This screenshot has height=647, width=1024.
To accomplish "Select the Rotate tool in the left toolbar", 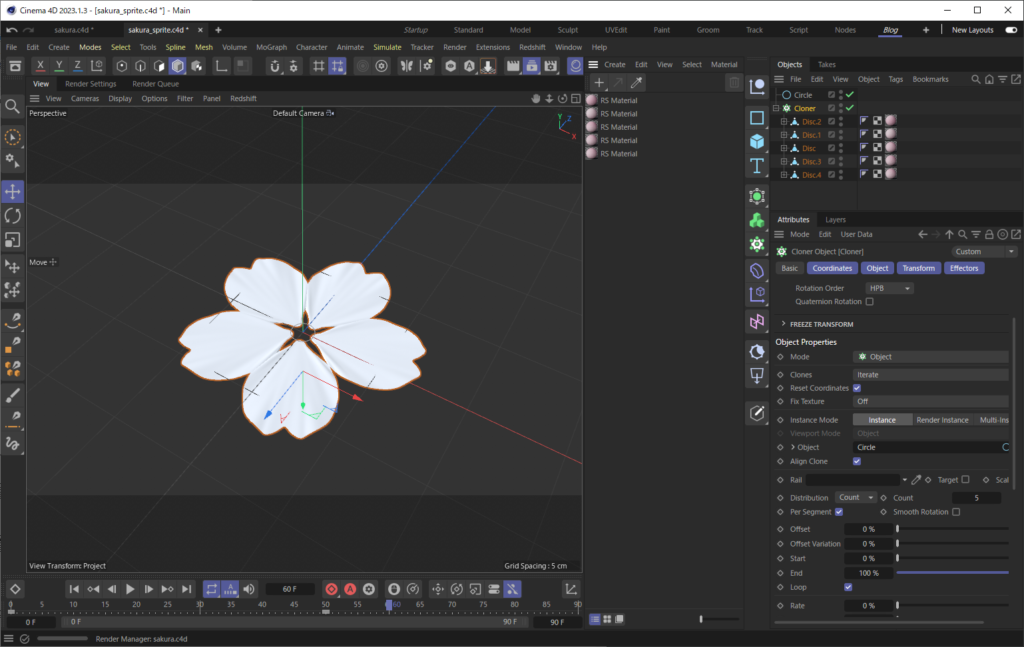I will [13, 216].
